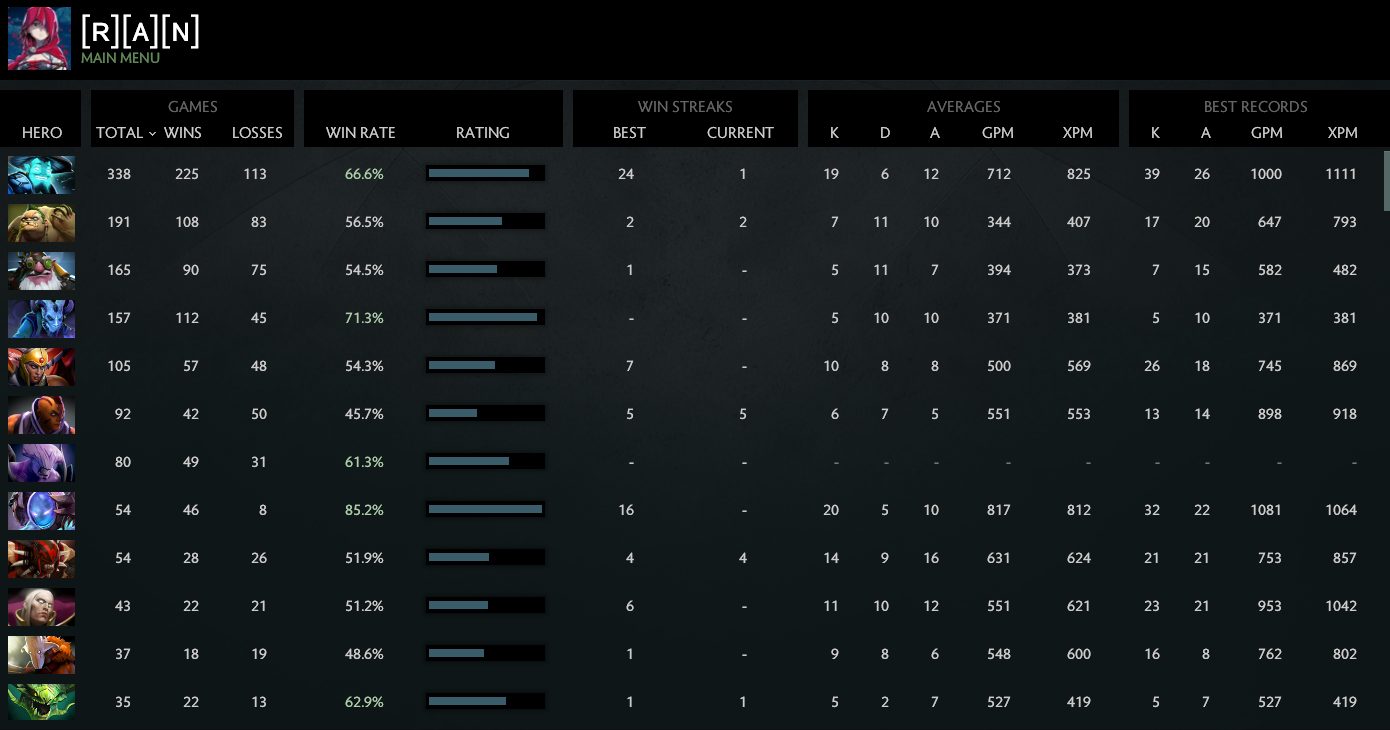Sort the table by WIN RATE
Image resolution: width=1390 pixels, height=730 pixels.
click(360, 133)
